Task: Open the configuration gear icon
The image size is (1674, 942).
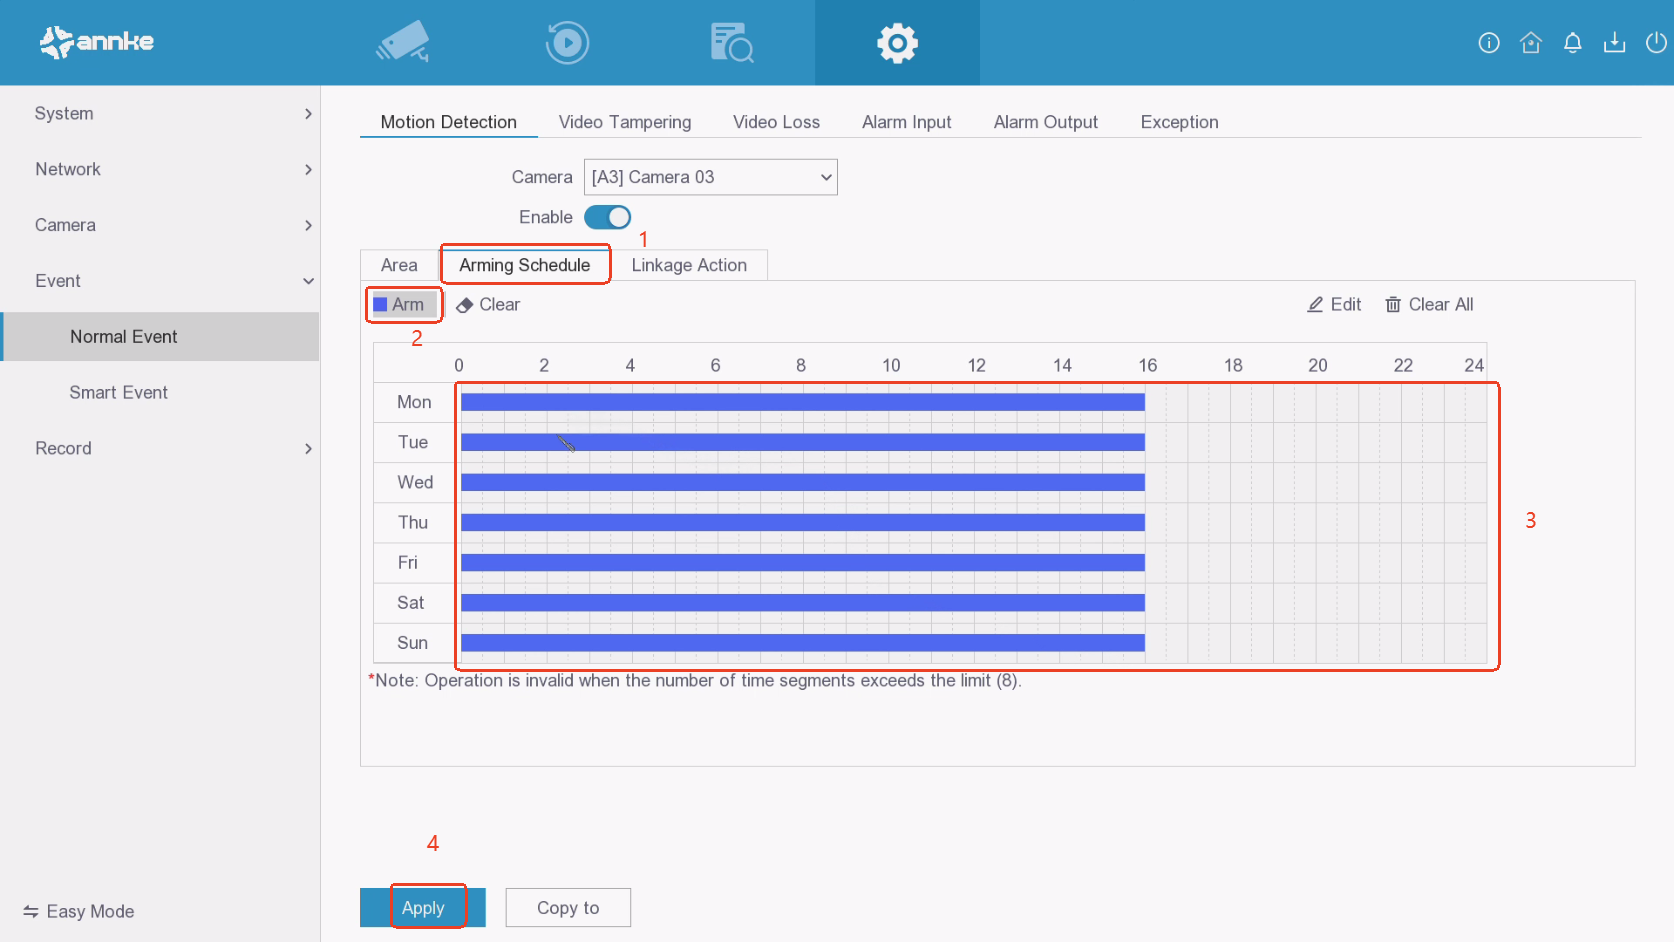Action: click(897, 43)
